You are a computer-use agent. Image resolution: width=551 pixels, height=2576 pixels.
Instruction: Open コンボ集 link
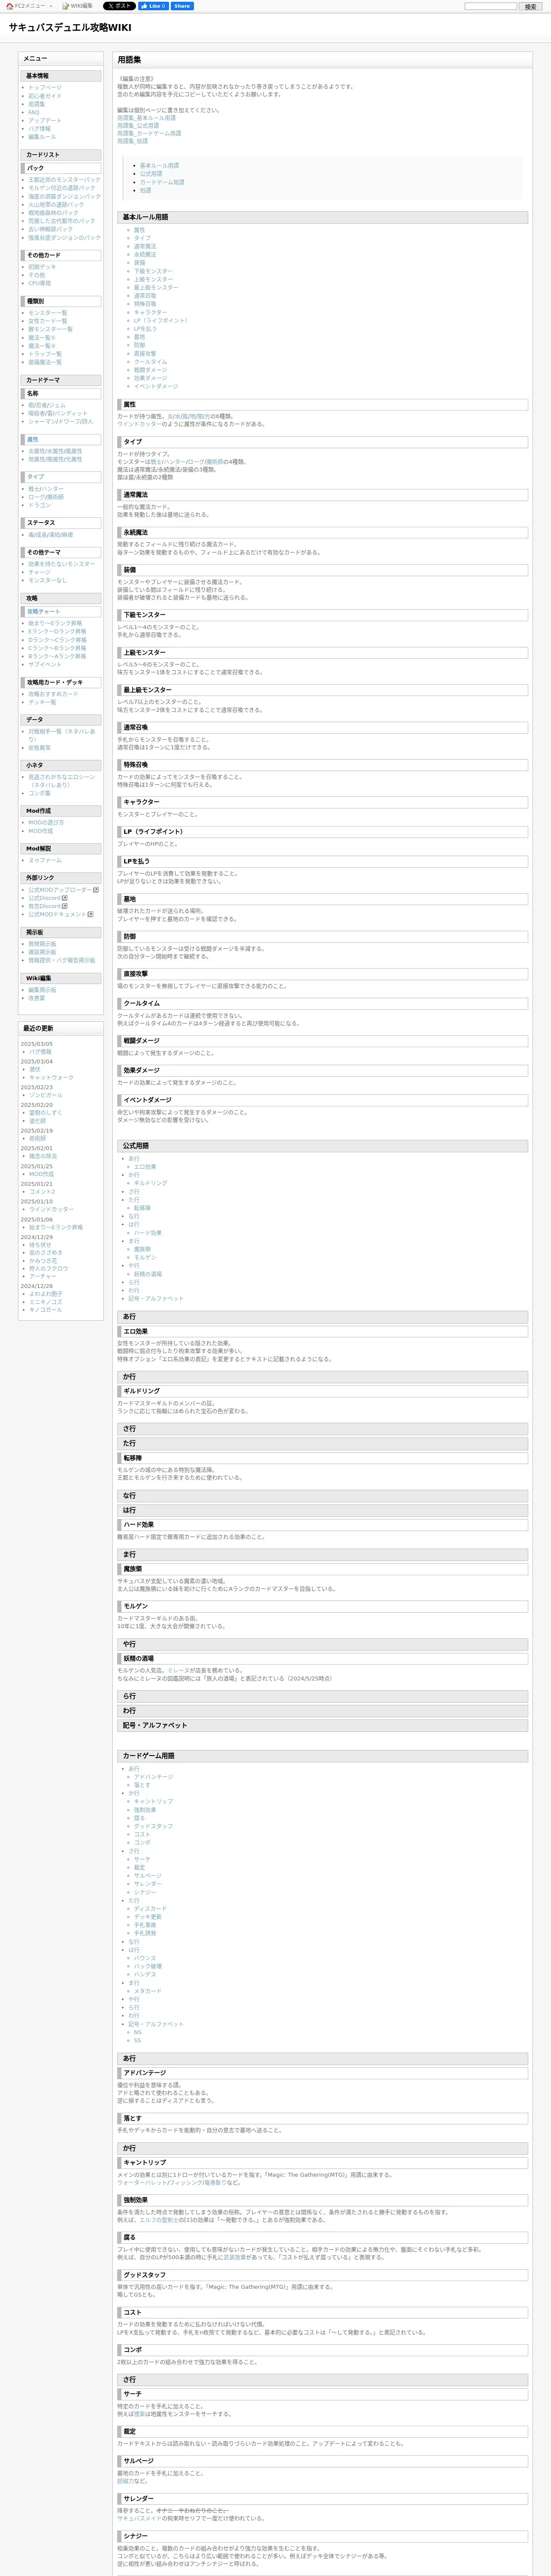pyautogui.click(x=40, y=793)
